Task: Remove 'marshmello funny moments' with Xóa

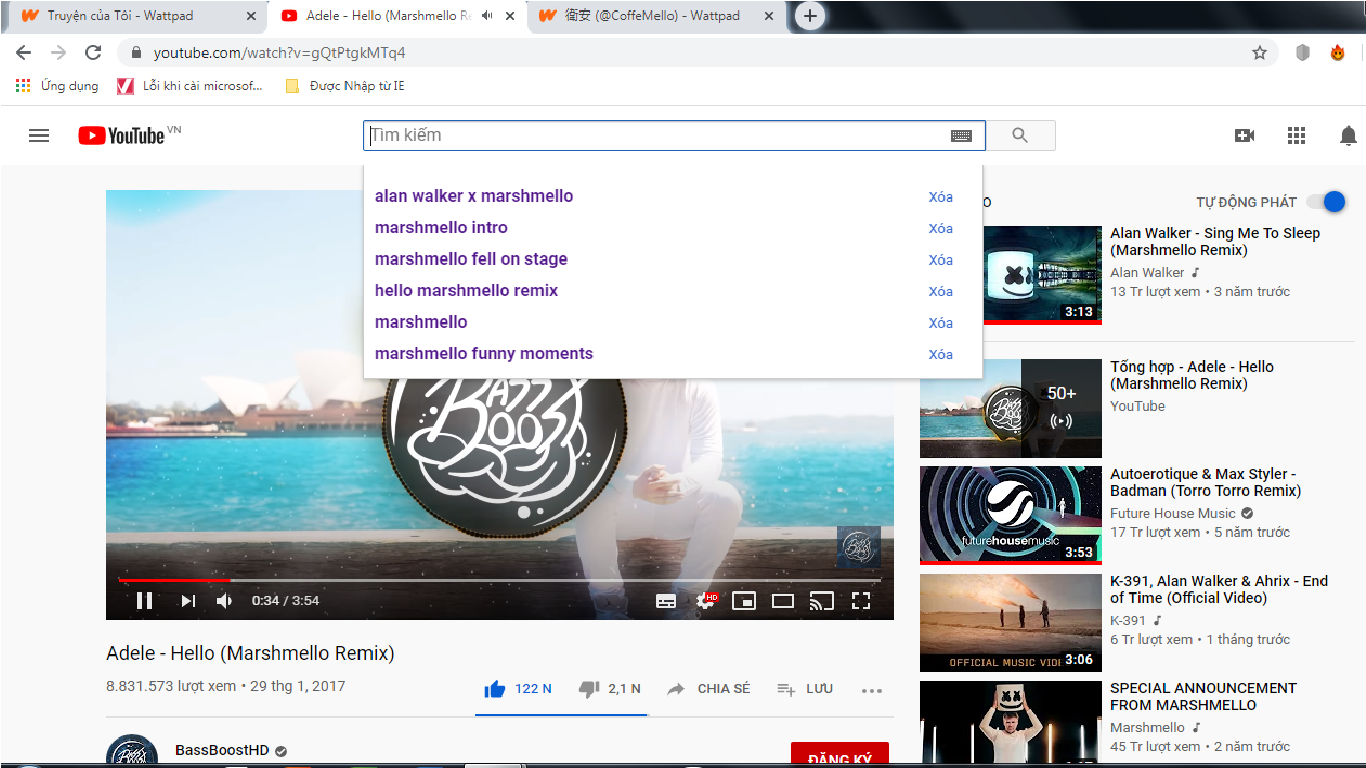Action: [x=940, y=354]
